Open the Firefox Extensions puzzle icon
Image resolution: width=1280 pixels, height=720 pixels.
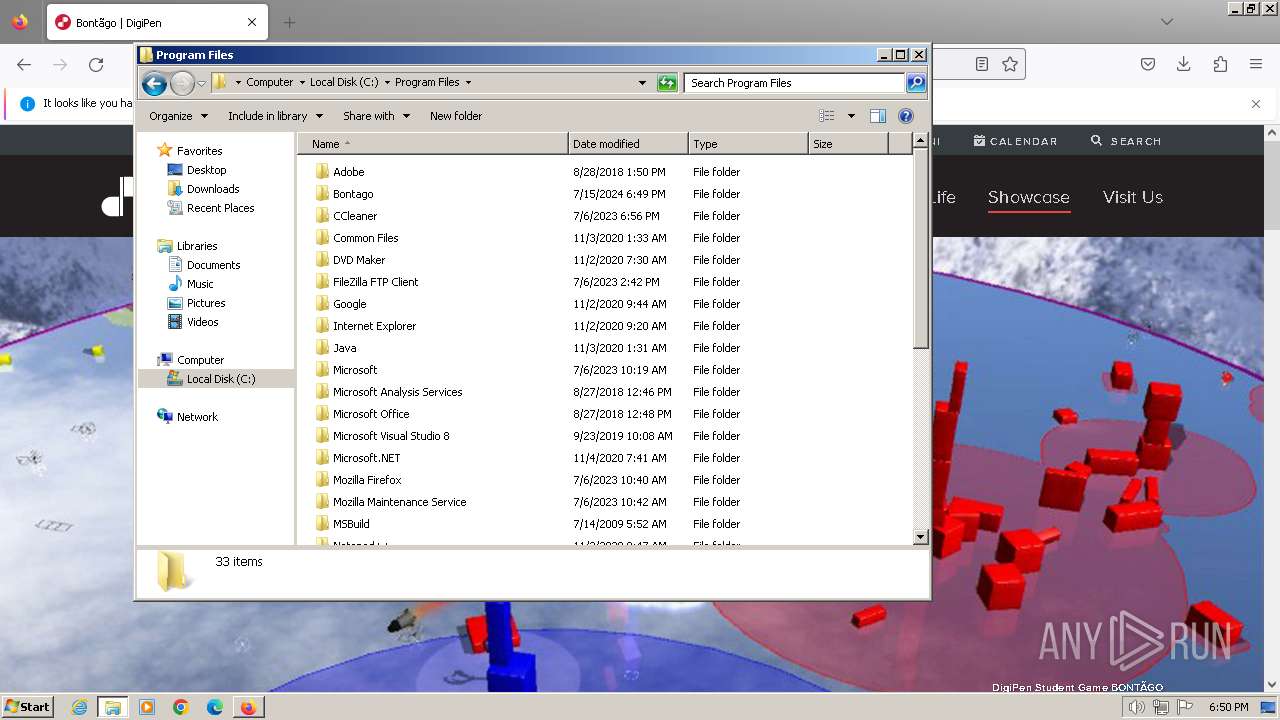tap(1220, 64)
